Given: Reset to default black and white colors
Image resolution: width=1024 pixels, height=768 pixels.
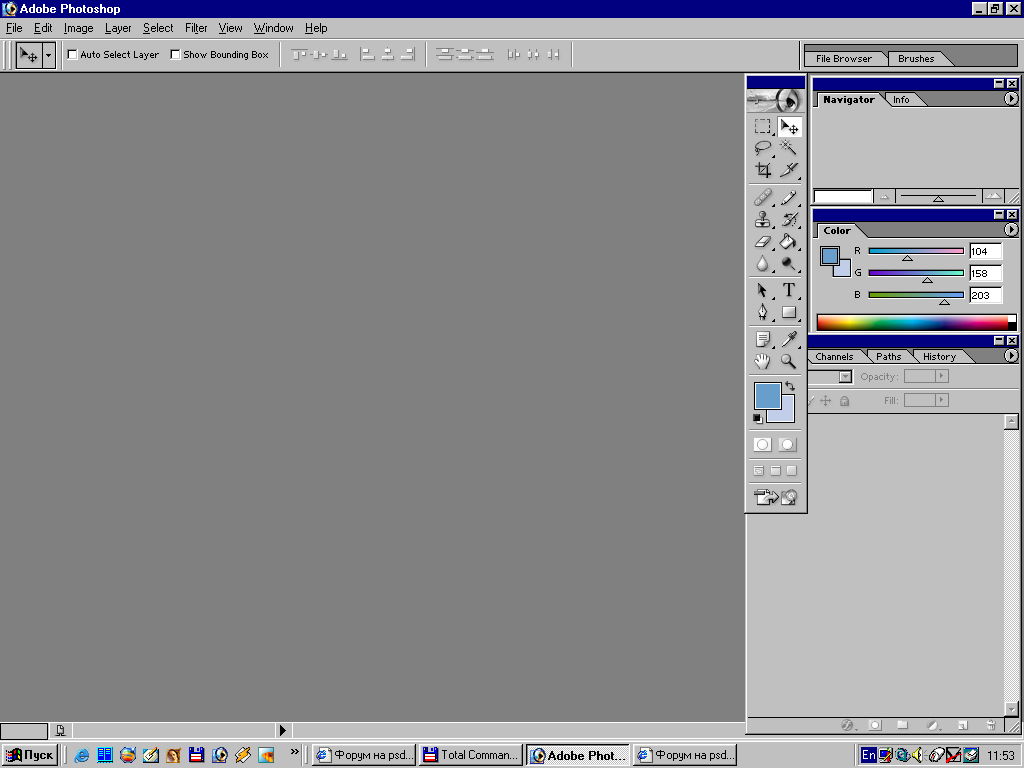Looking at the screenshot, I should coord(758,418).
